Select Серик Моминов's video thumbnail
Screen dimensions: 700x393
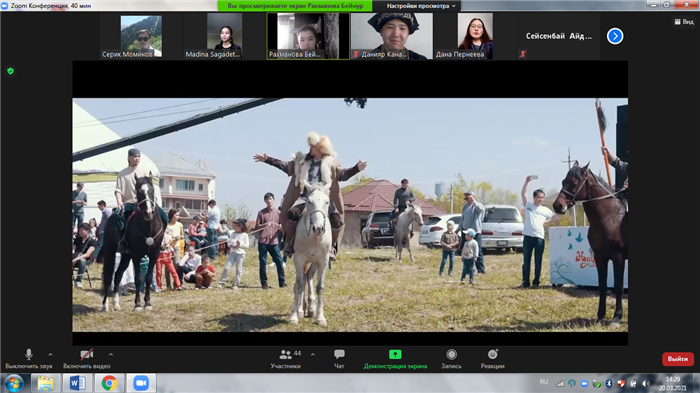point(141,36)
